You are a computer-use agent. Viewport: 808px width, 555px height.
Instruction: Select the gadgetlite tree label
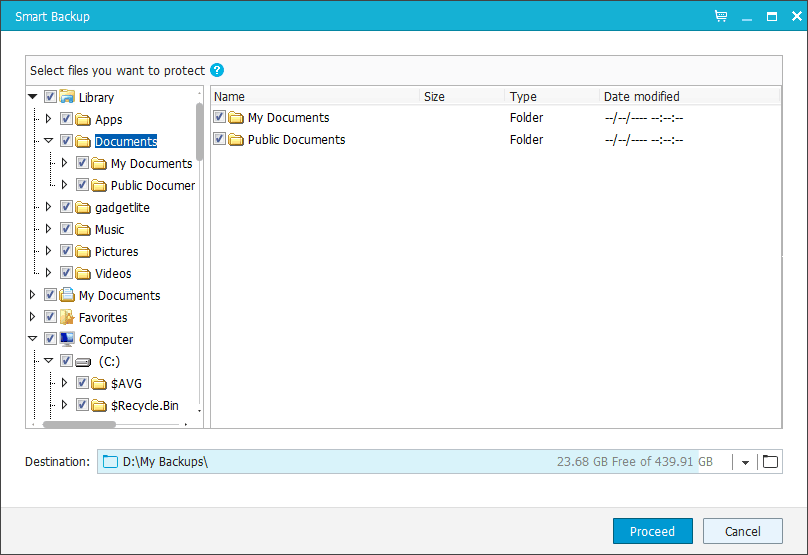pos(122,208)
